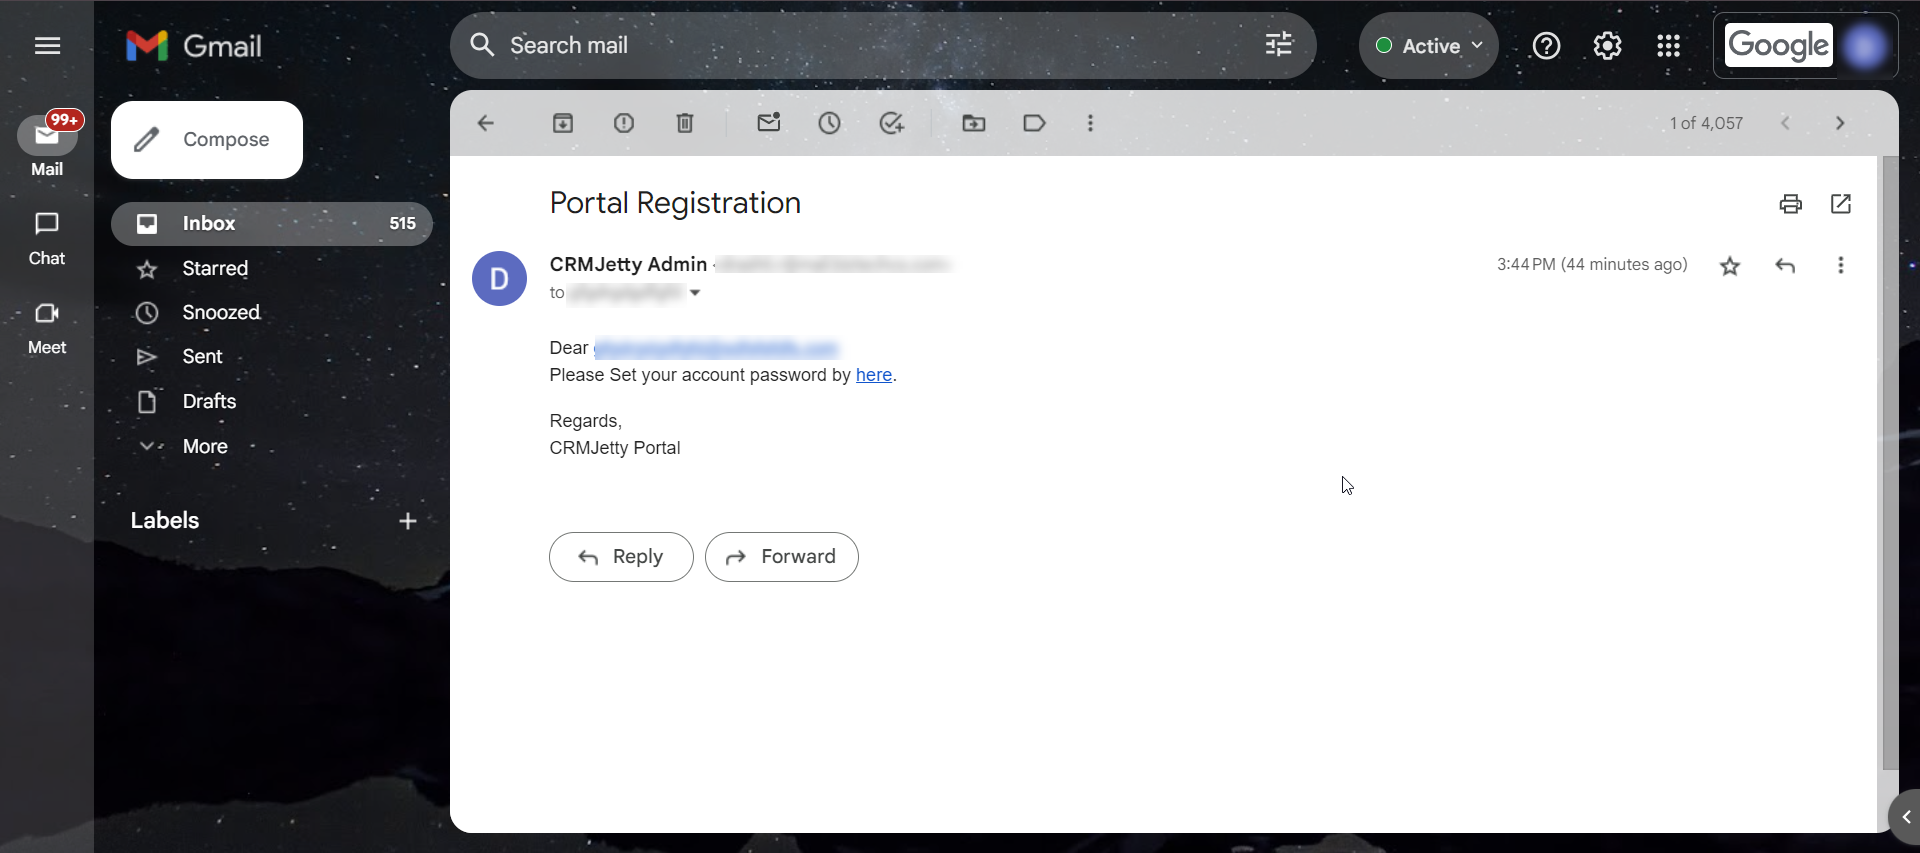Snooze this email with the clock icon
This screenshot has height=853, width=1920.
(x=829, y=123)
